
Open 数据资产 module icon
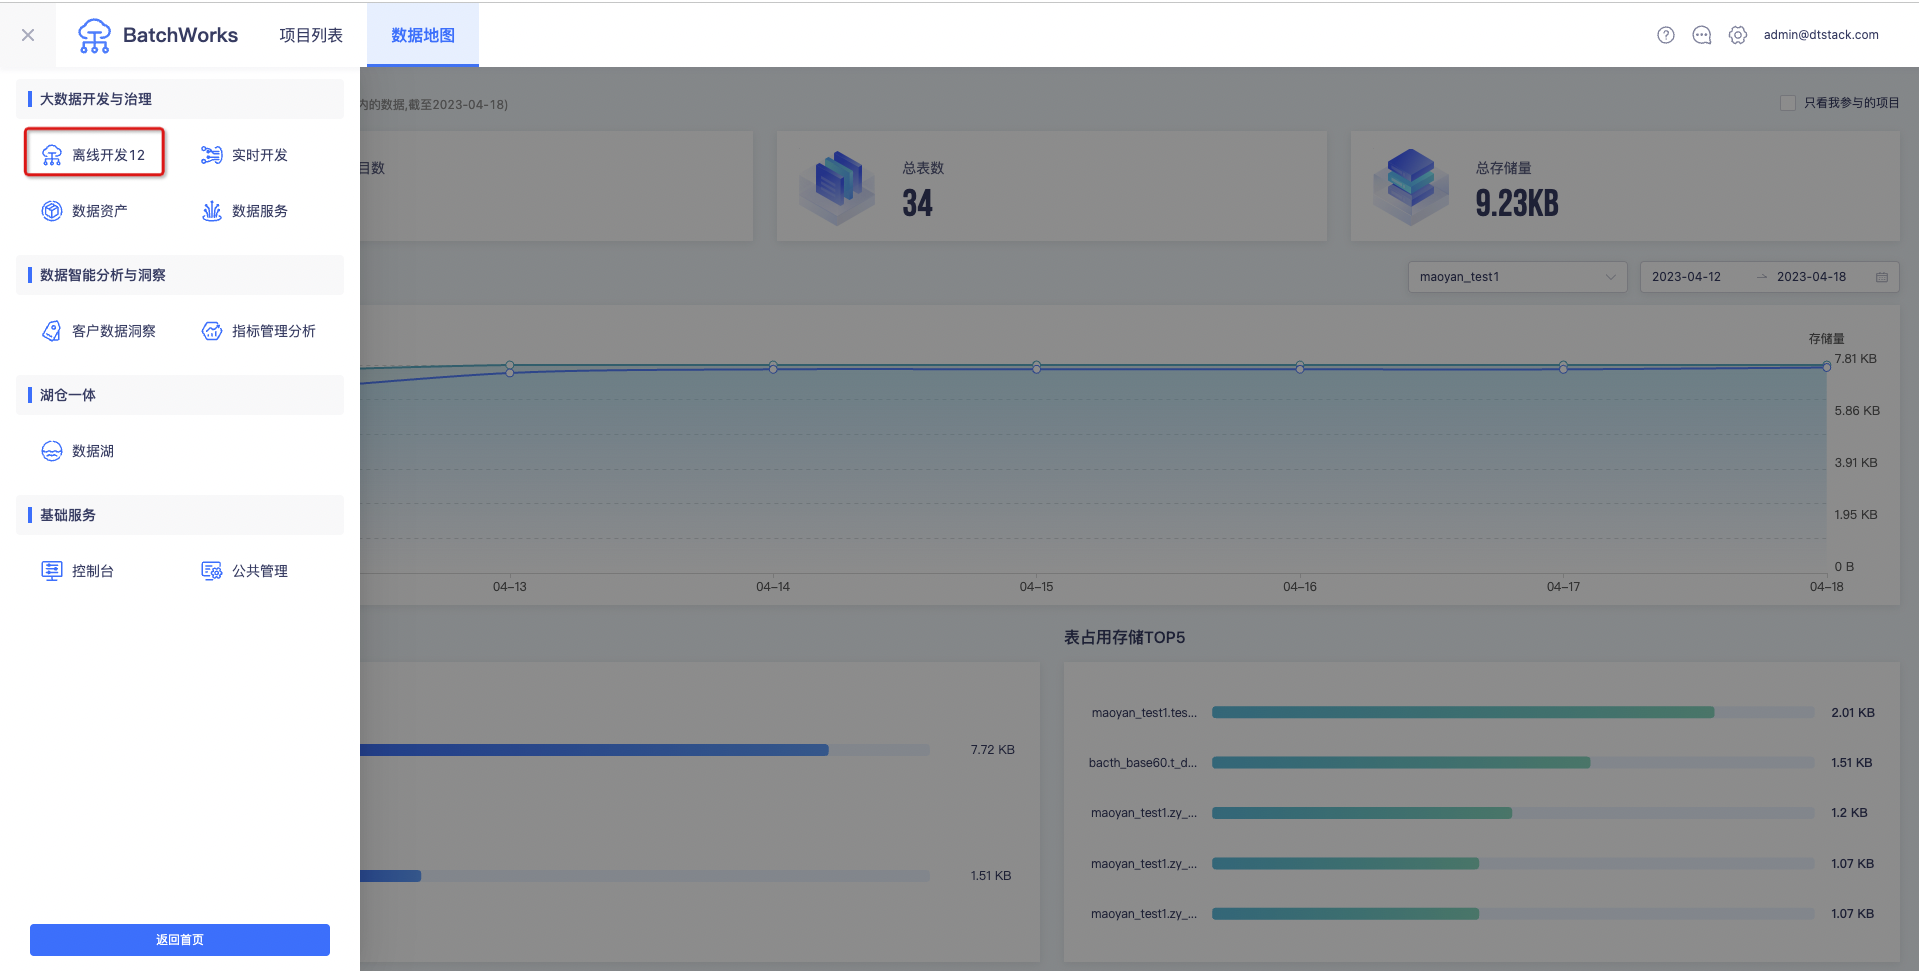pyautogui.click(x=52, y=211)
